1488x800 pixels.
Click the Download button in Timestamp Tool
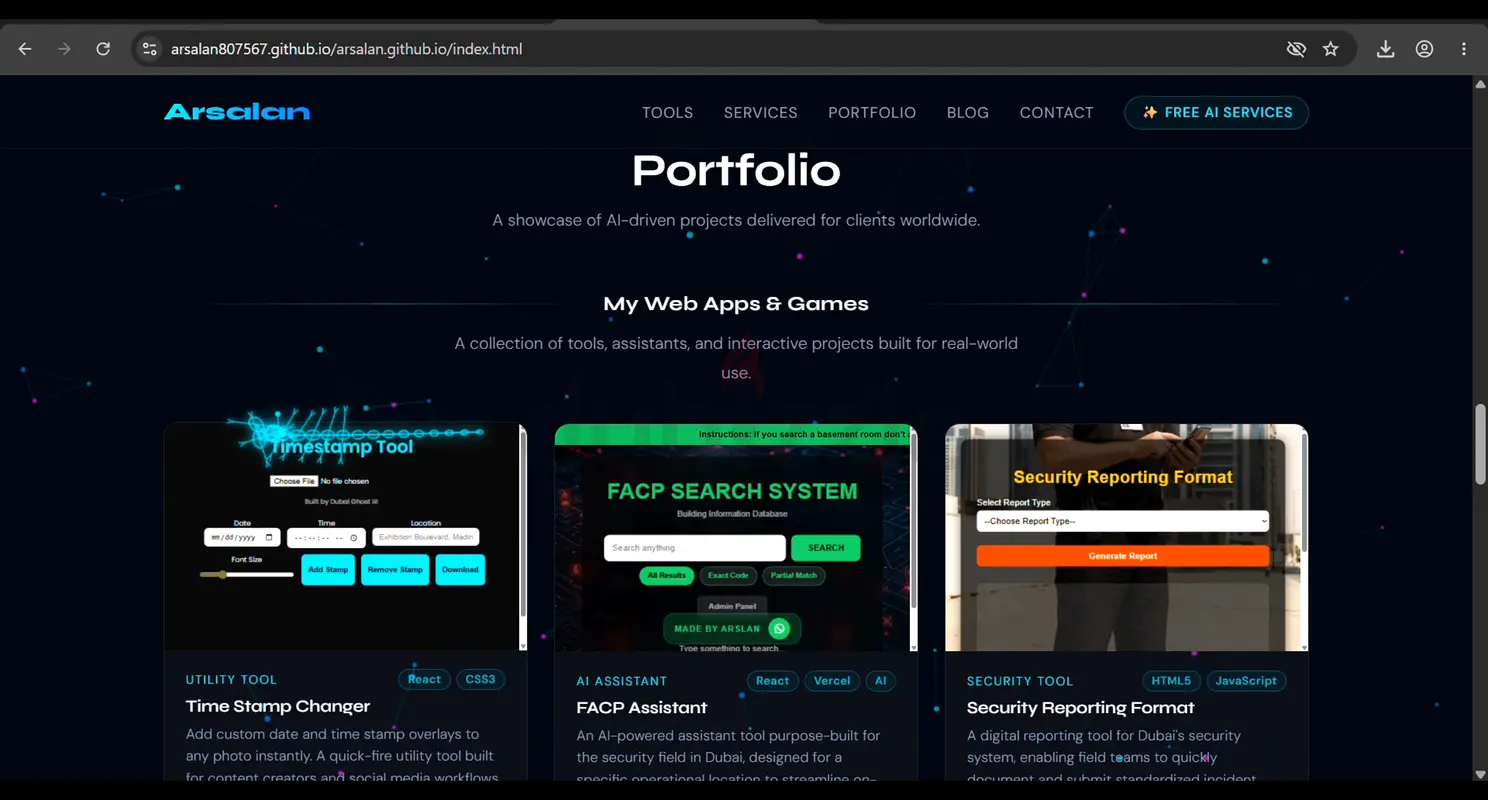point(460,570)
